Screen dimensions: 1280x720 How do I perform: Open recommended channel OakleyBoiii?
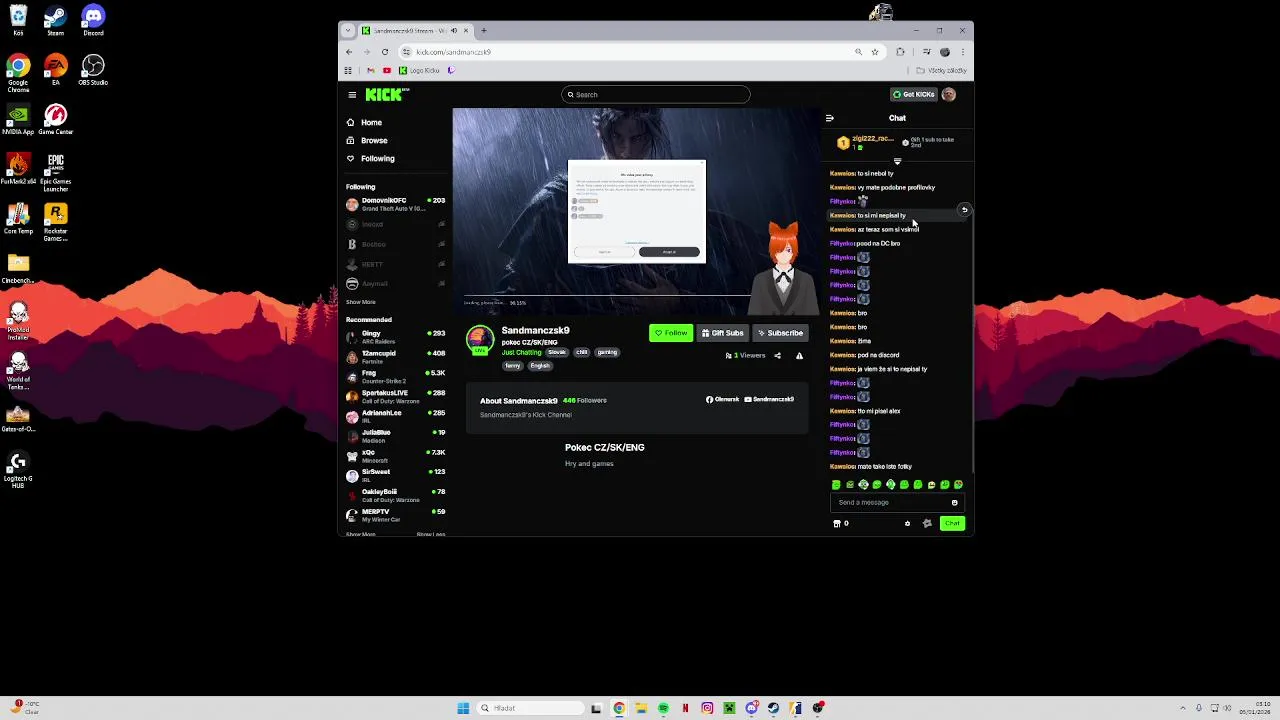pos(395,495)
